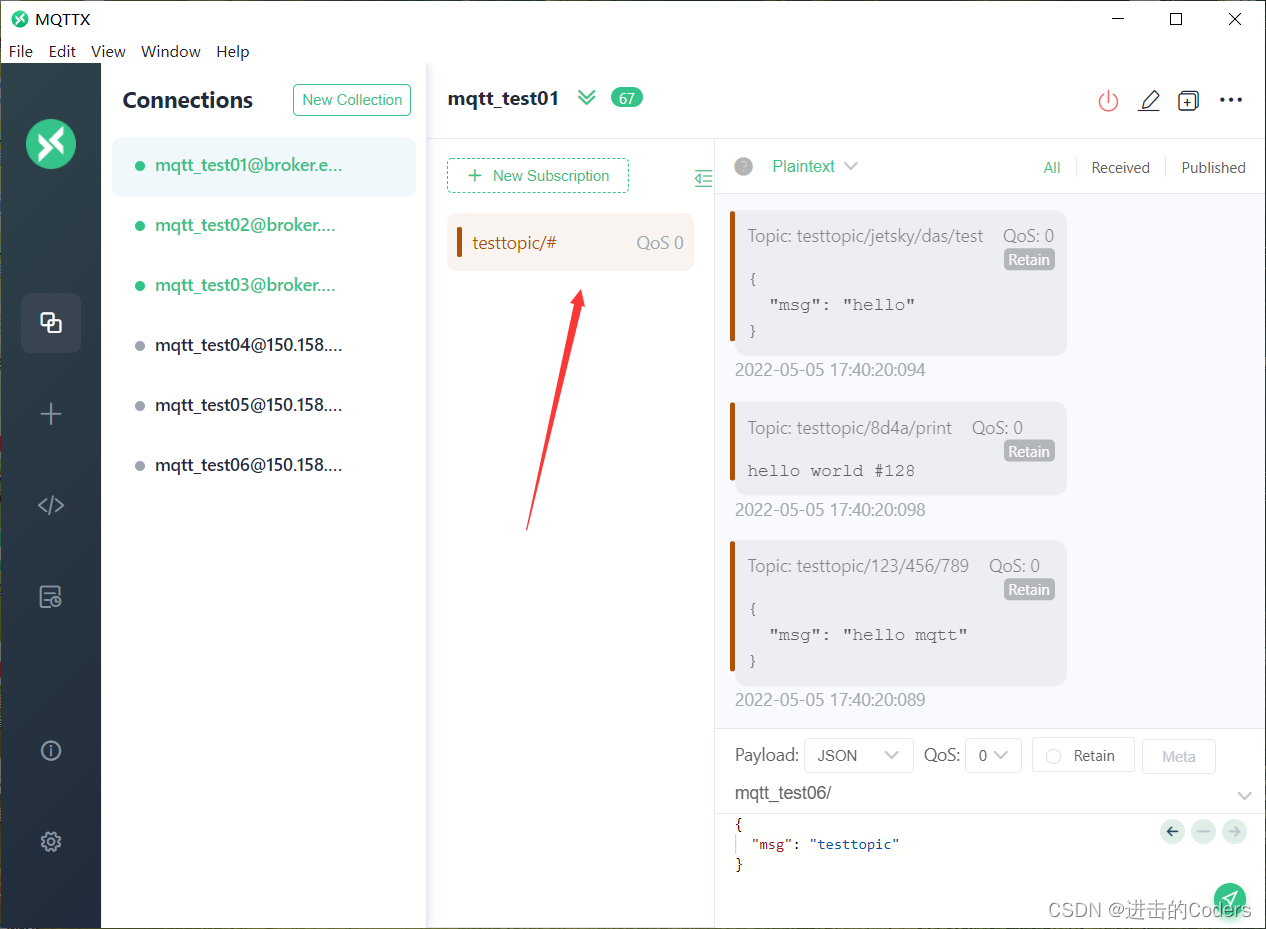Click the Meta button
1266x929 pixels.
point(1179,757)
